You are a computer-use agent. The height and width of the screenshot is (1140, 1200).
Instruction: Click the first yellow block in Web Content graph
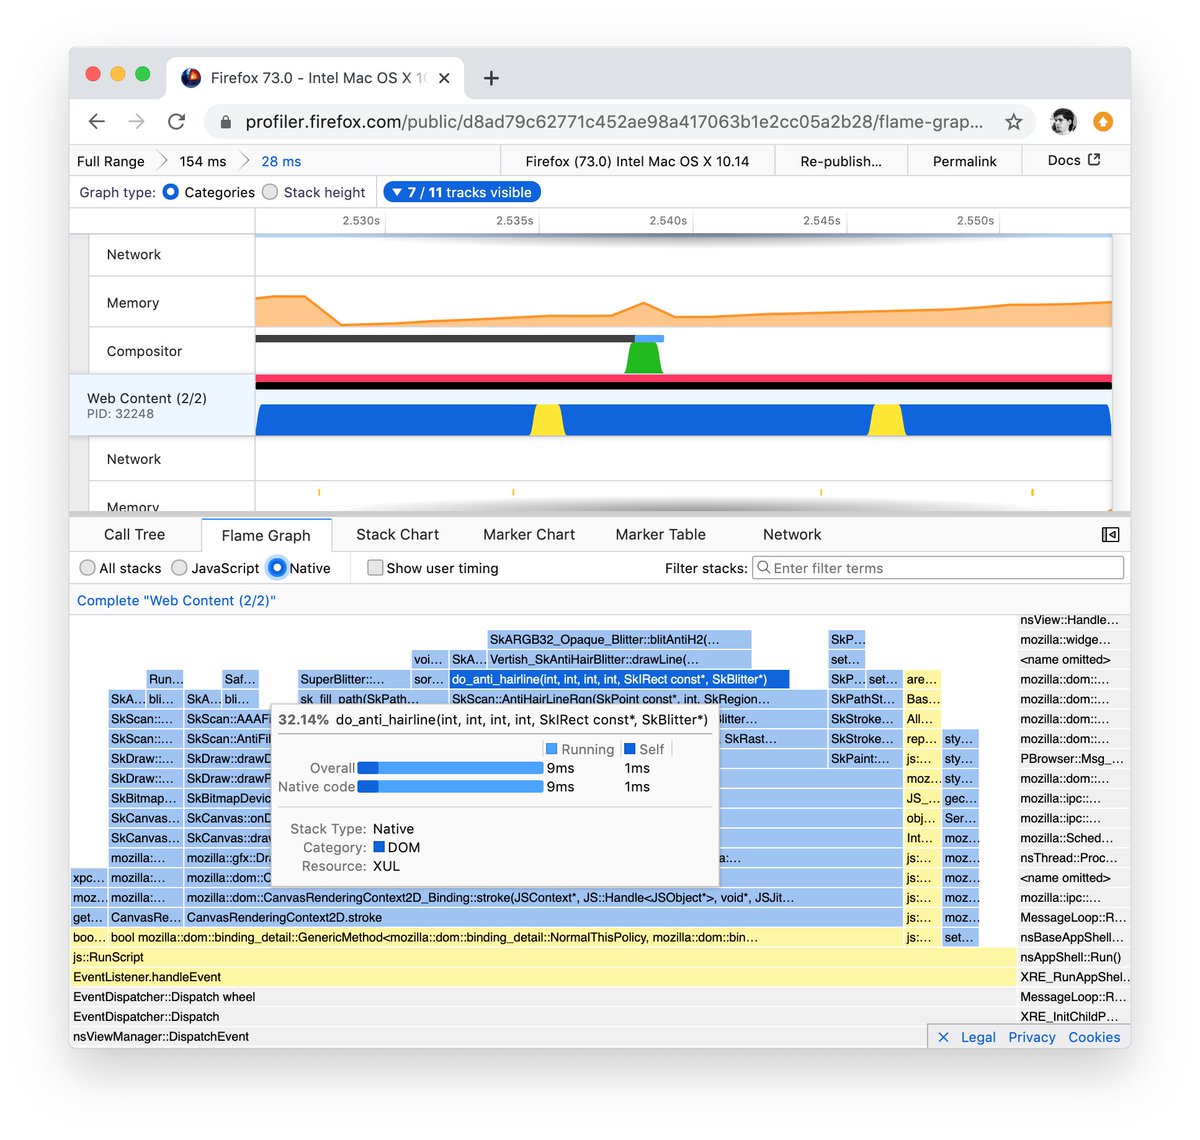pos(547,420)
